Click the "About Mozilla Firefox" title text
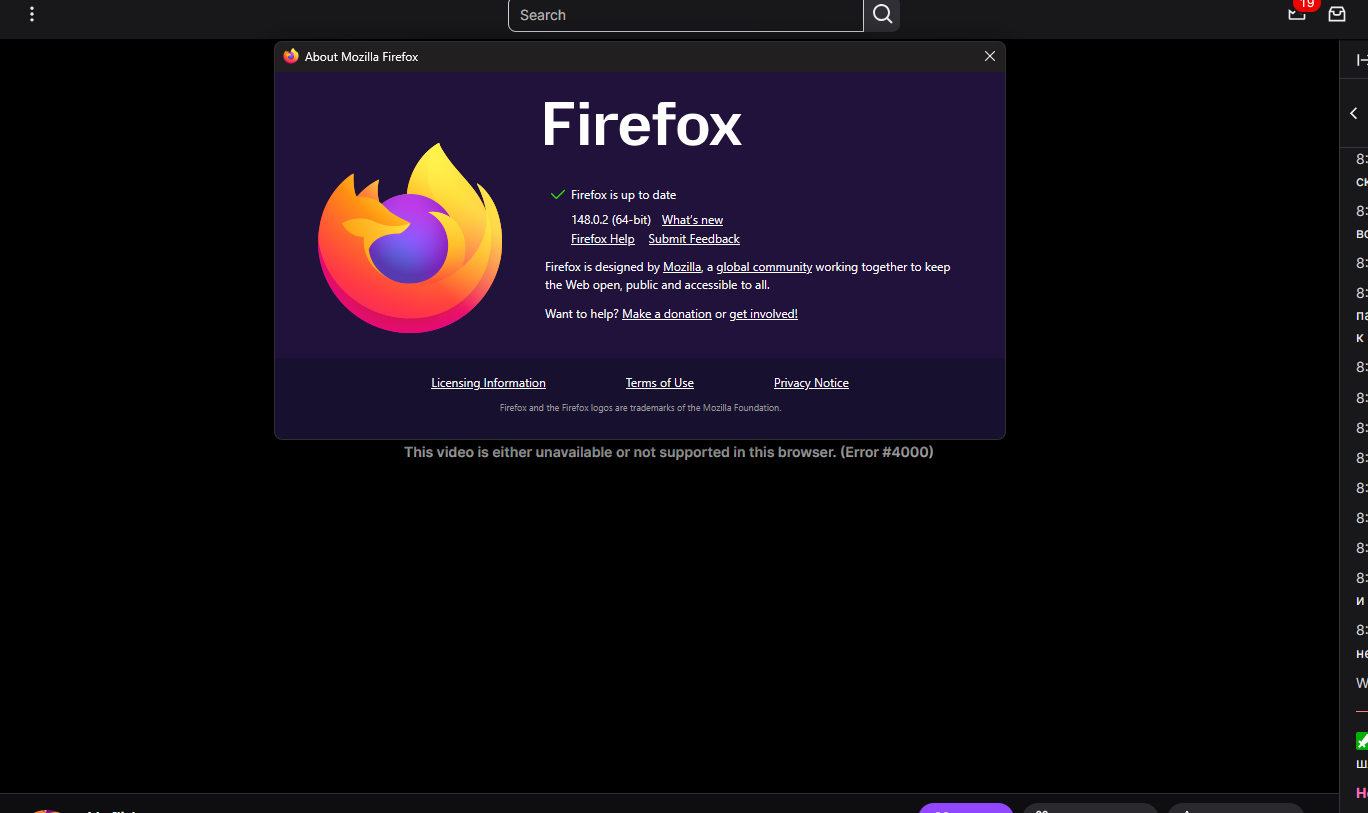This screenshot has height=813, width=1368. [x=361, y=57]
